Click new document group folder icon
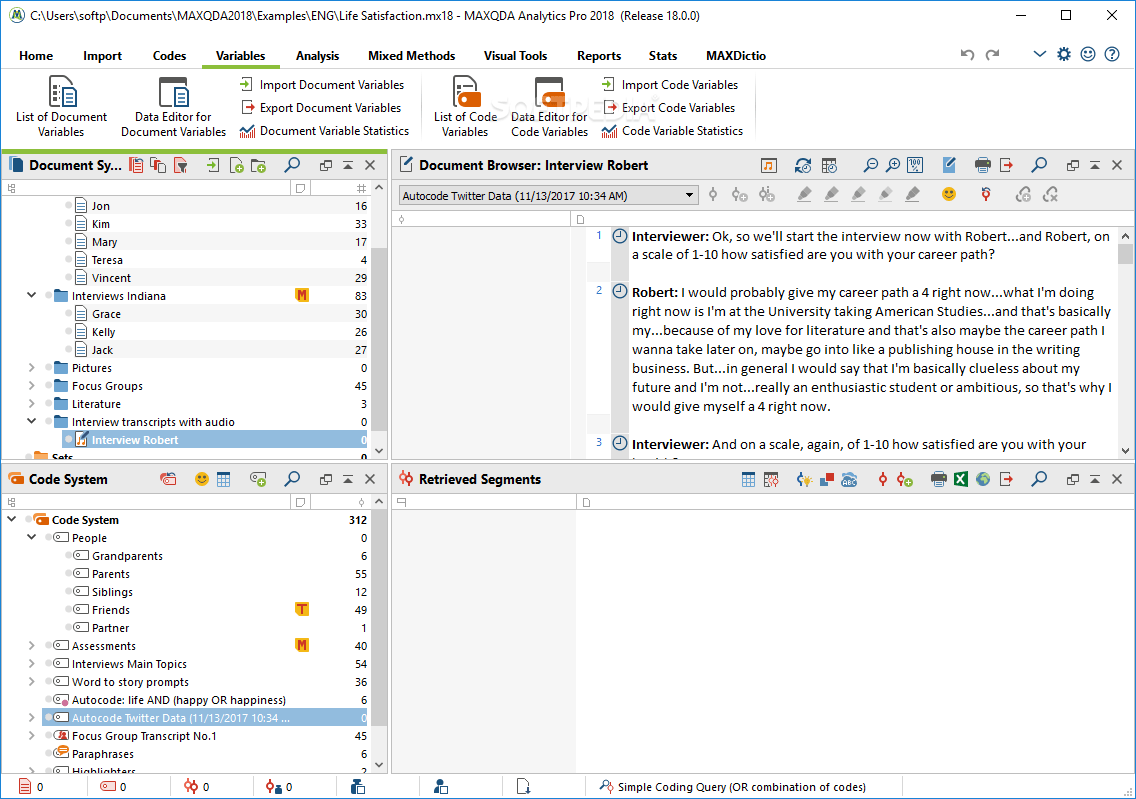Screen dimensions: 1136x799 258,166
